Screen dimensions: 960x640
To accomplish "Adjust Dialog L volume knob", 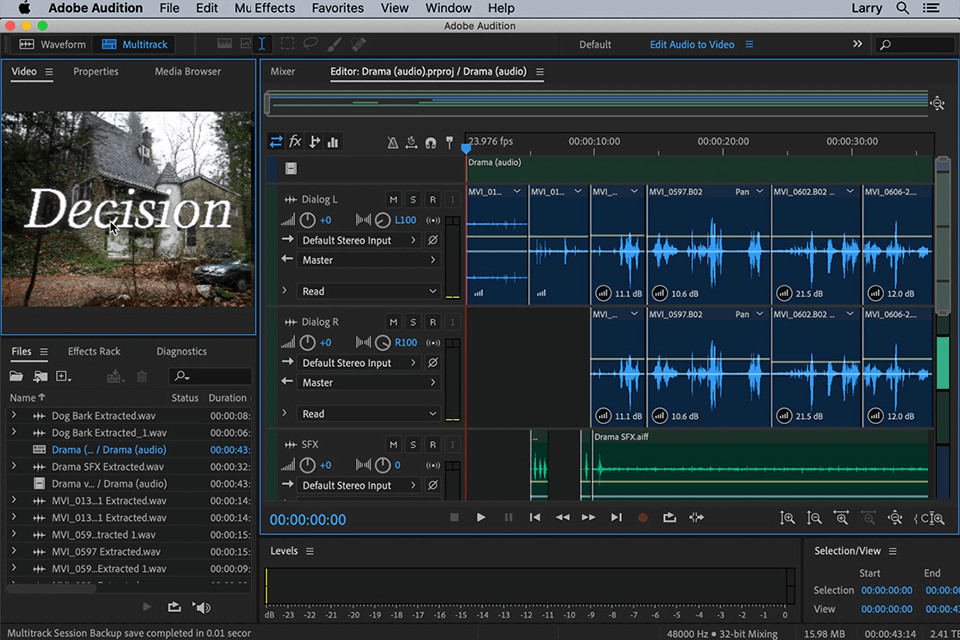I will pyautogui.click(x=307, y=220).
